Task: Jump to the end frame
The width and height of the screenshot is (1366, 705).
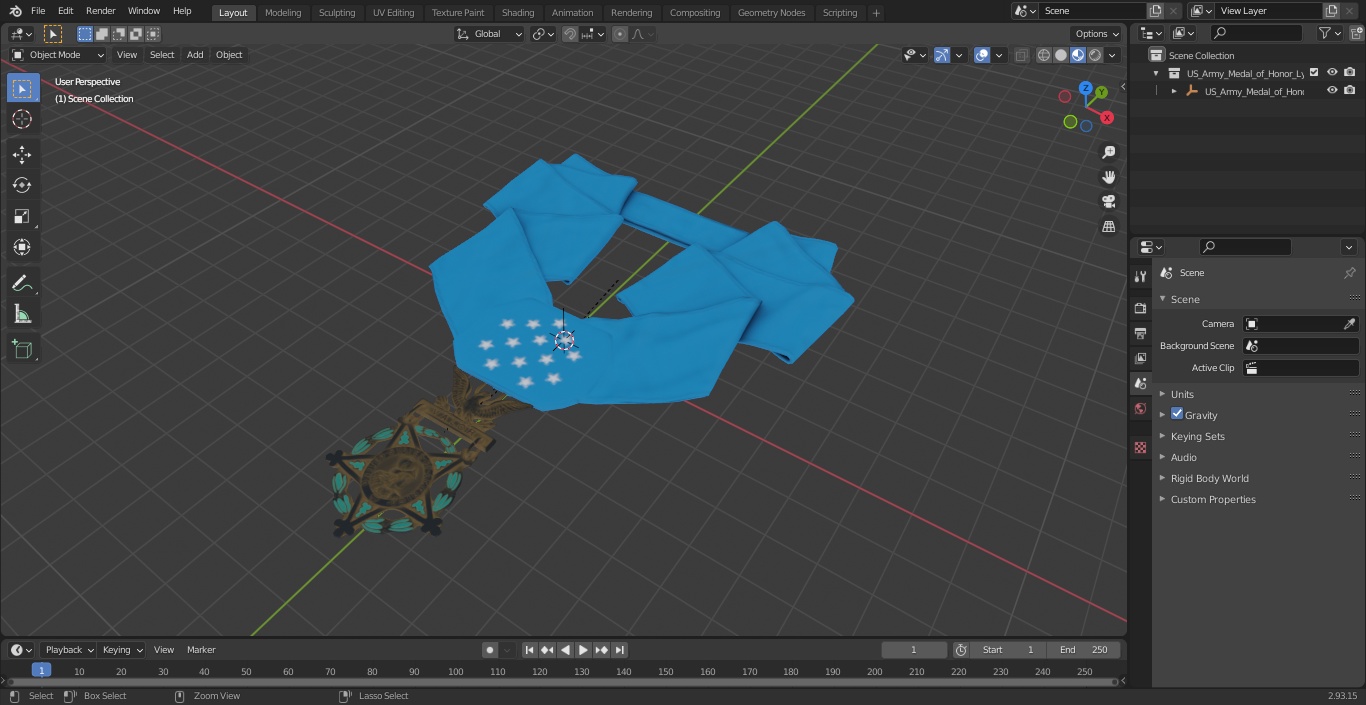Action: pos(620,650)
